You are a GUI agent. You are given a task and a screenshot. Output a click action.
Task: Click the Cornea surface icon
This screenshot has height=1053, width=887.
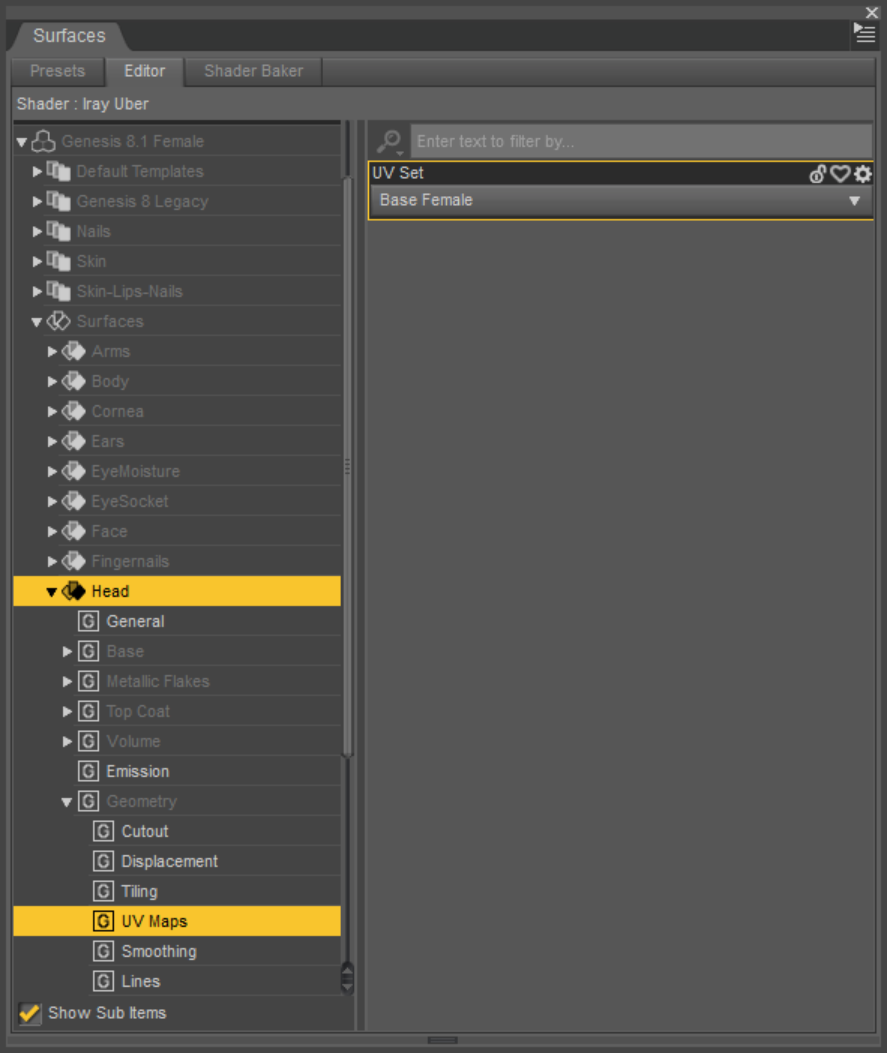click(74, 412)
